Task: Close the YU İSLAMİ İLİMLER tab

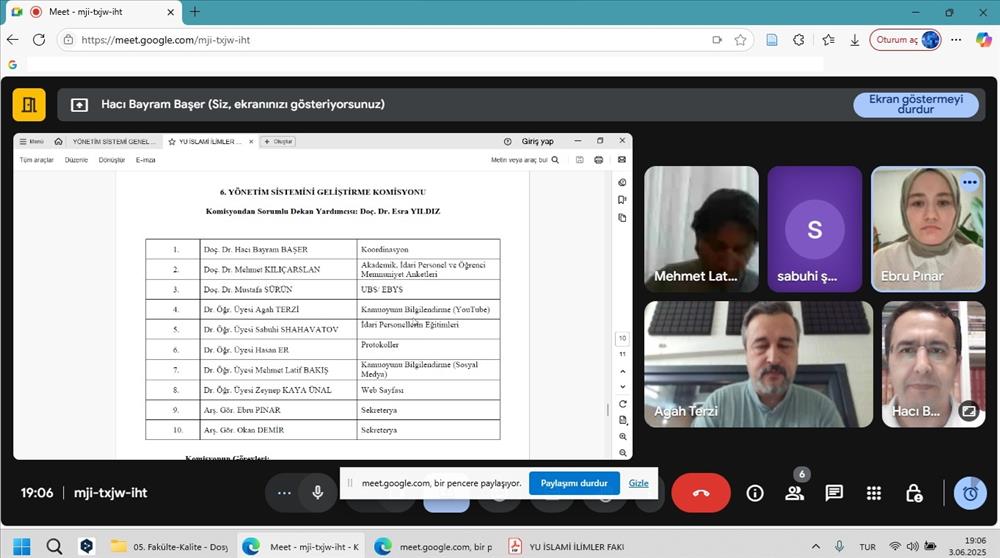Action: coord(251,142)
